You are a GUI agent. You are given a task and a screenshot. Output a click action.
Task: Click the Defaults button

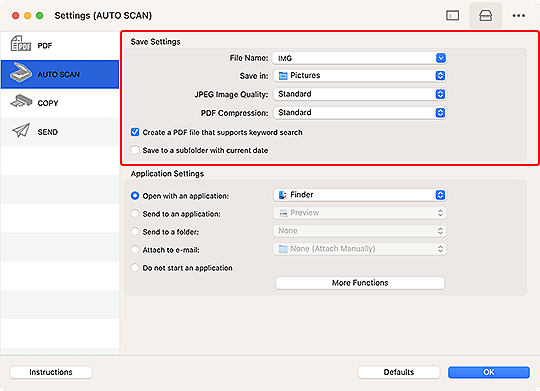tap(399, 372)
